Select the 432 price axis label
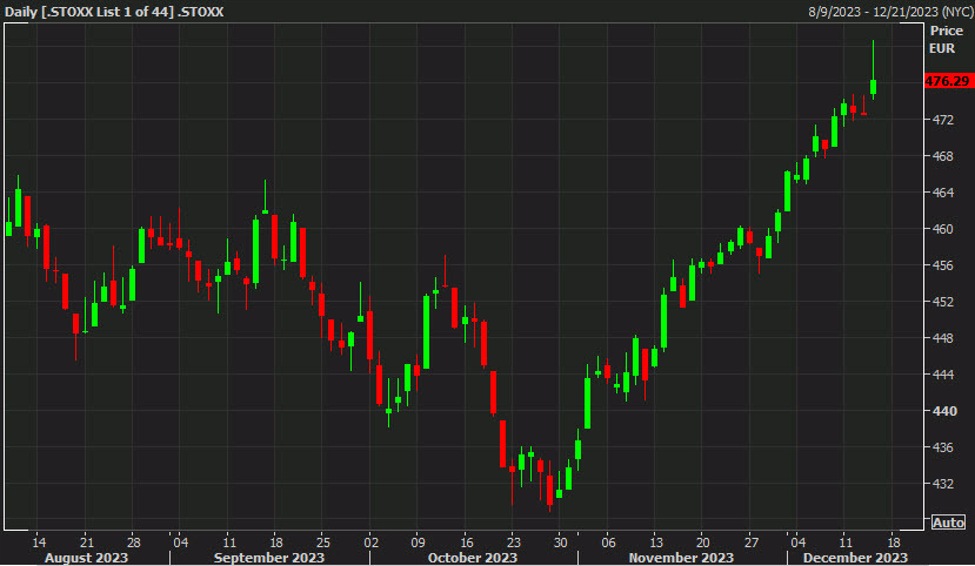Viewport: 975px width, 566px height. [943, 484]
